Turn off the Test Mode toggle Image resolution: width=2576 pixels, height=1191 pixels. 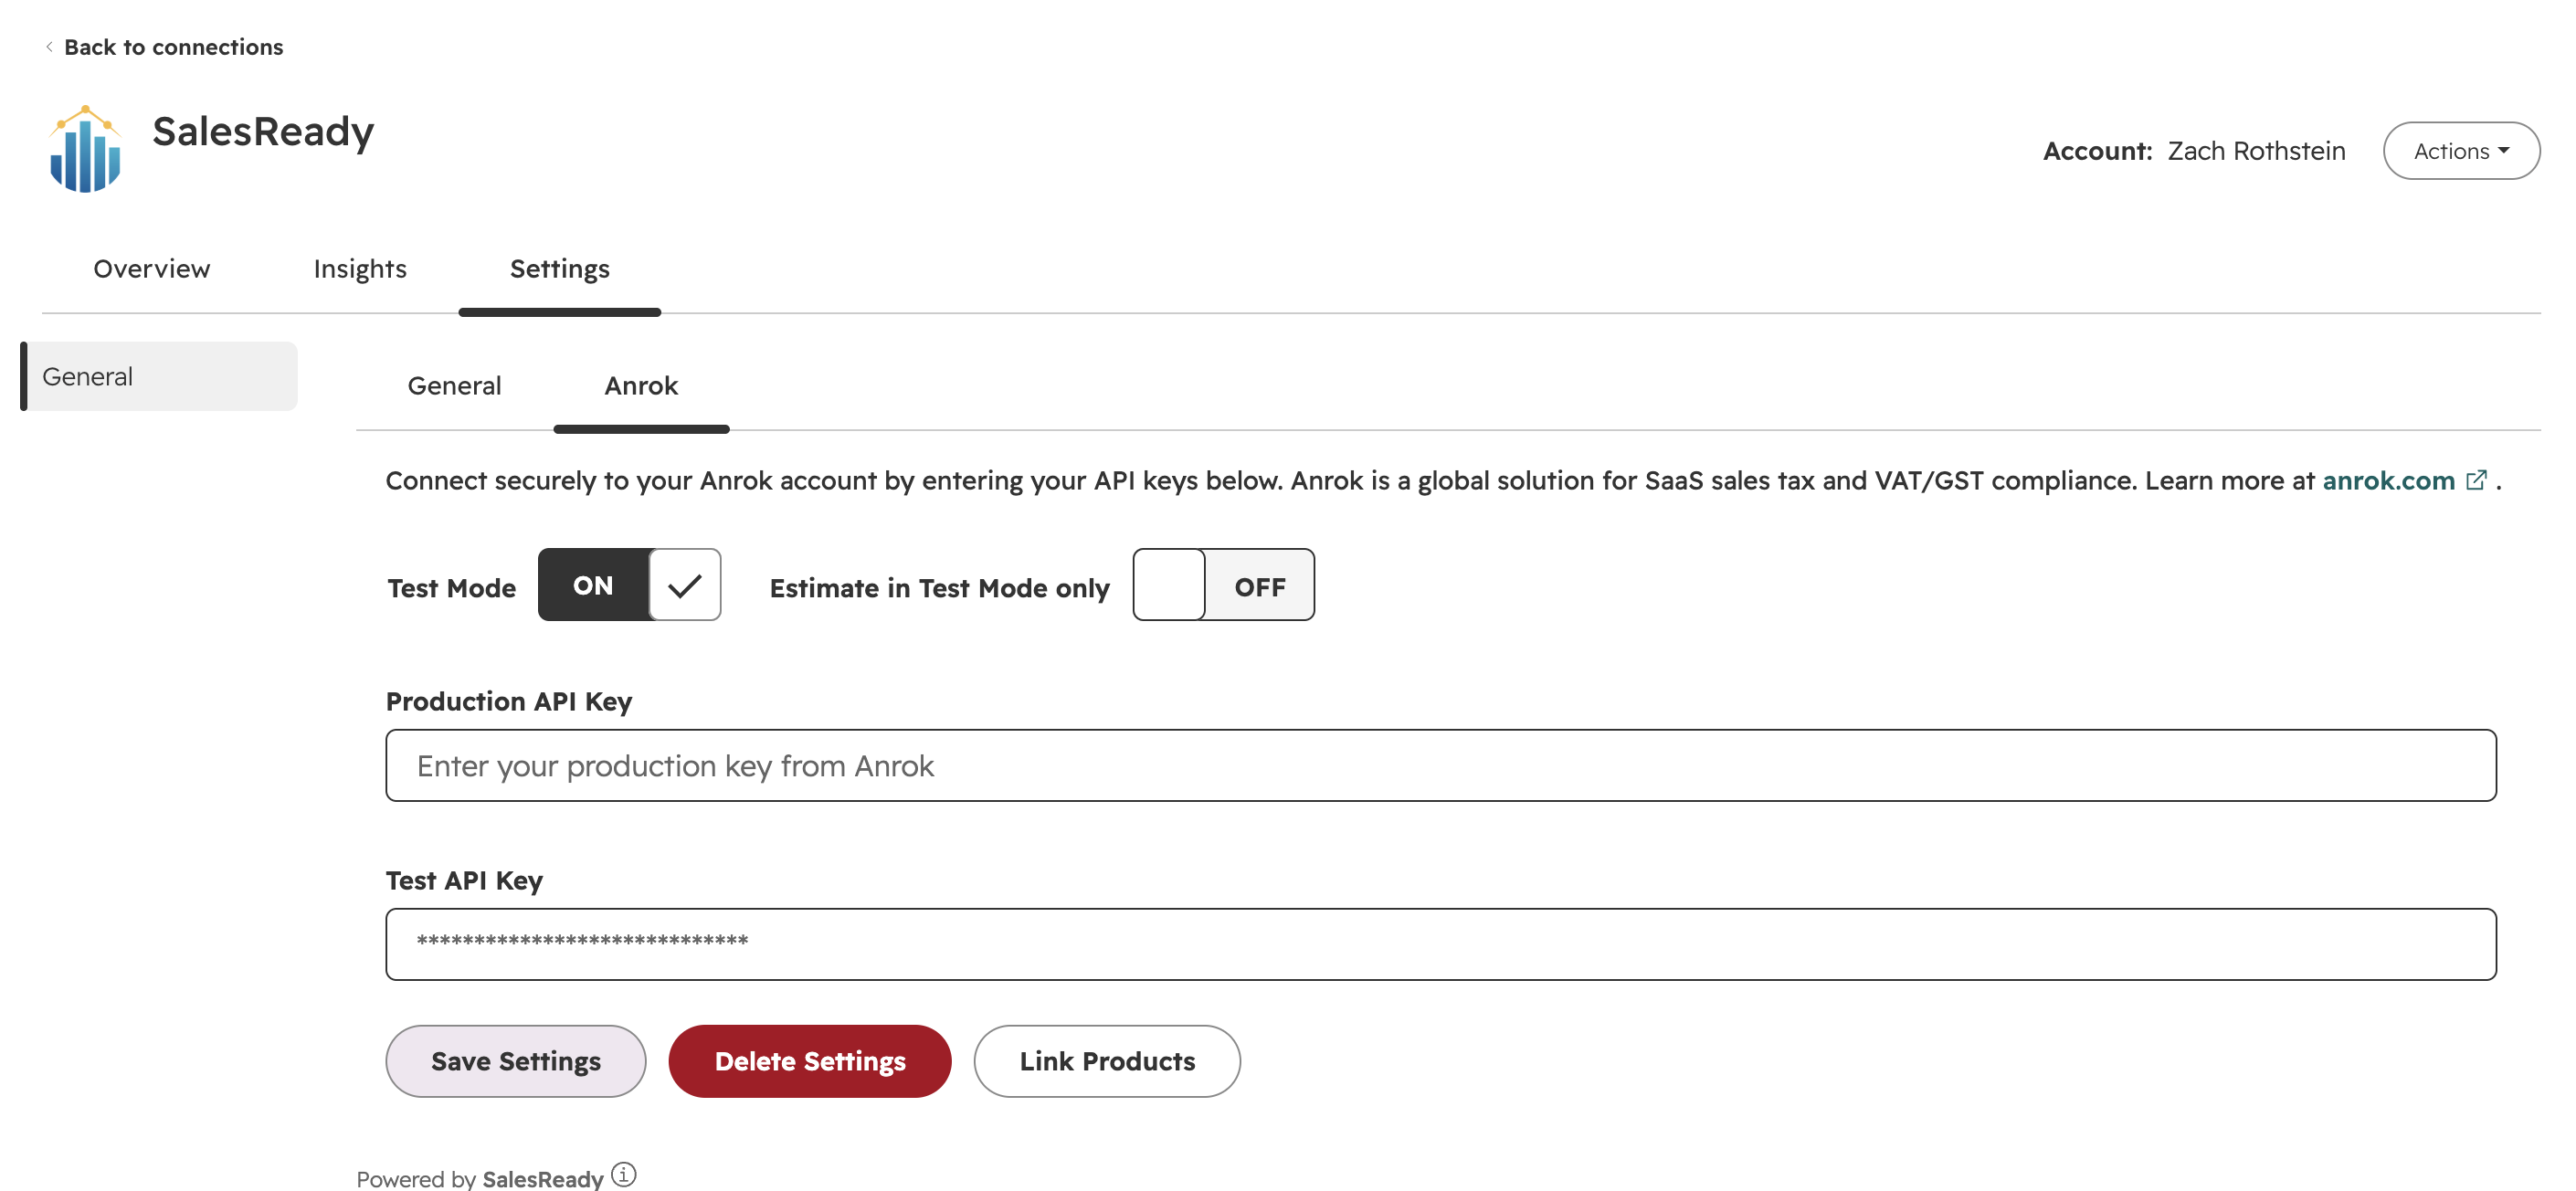[x=629, y=585]
